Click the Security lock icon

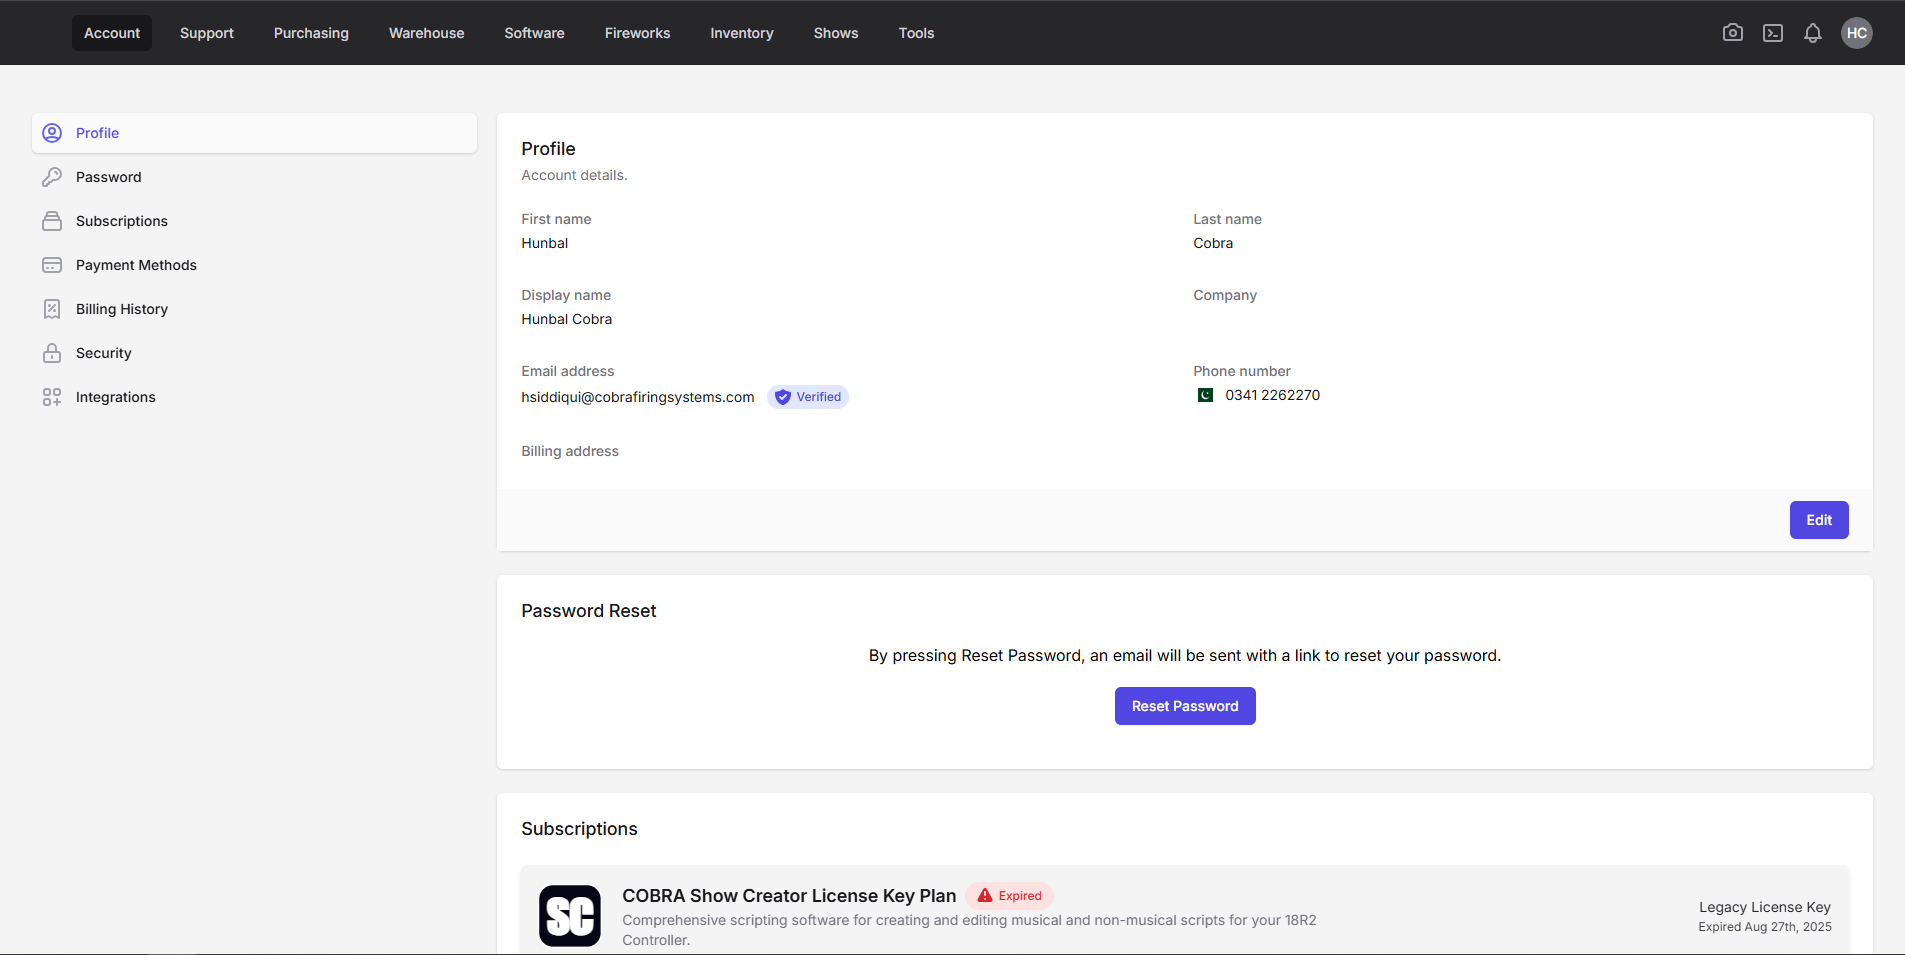click(x=52, y=353)
